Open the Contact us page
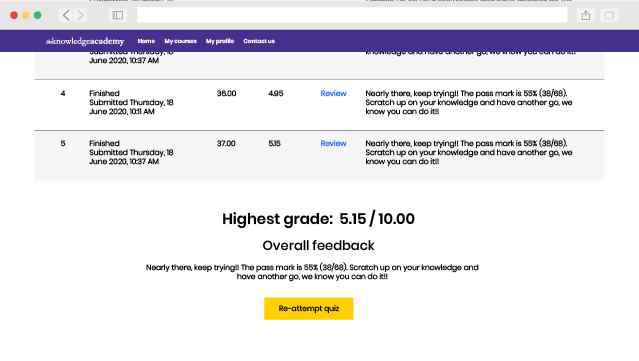Image resolution: width=639 pixels, height=361 pixels. click(259, 41)
